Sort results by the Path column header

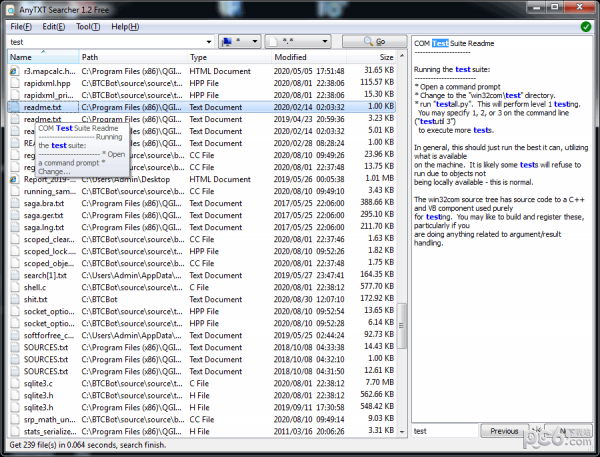133,57
